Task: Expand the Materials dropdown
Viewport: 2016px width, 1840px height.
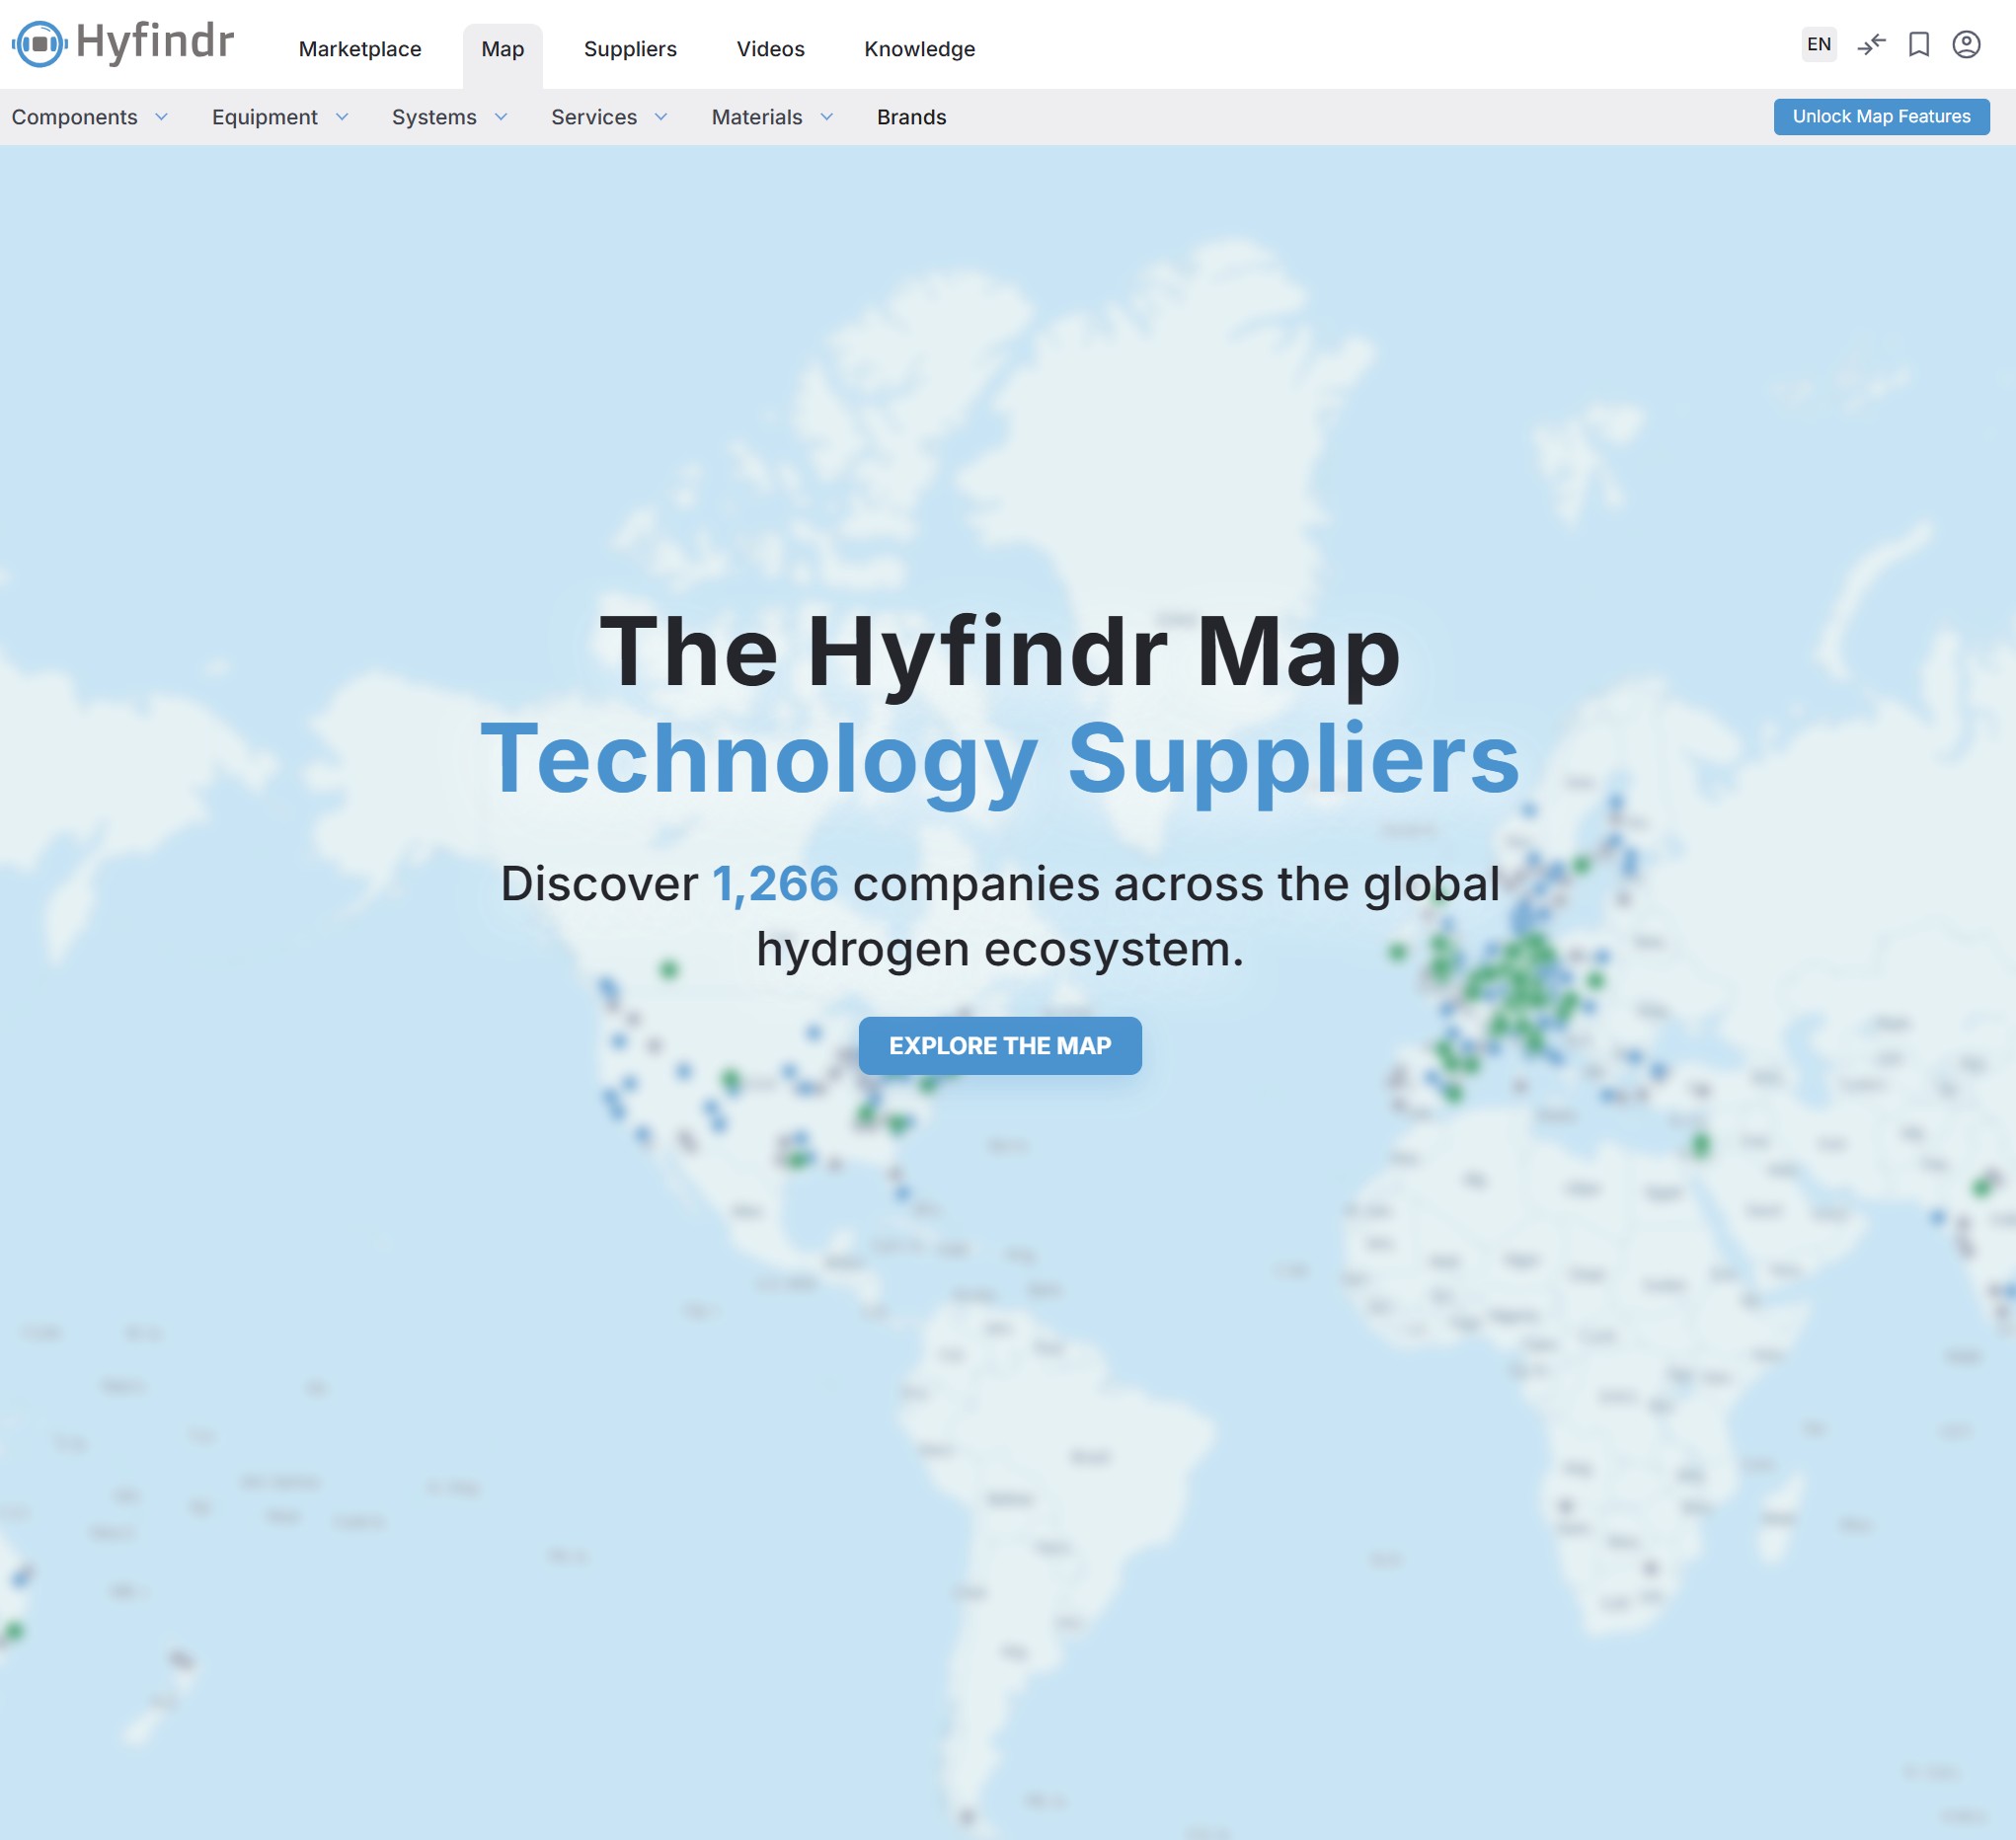Action: point(772,117)
